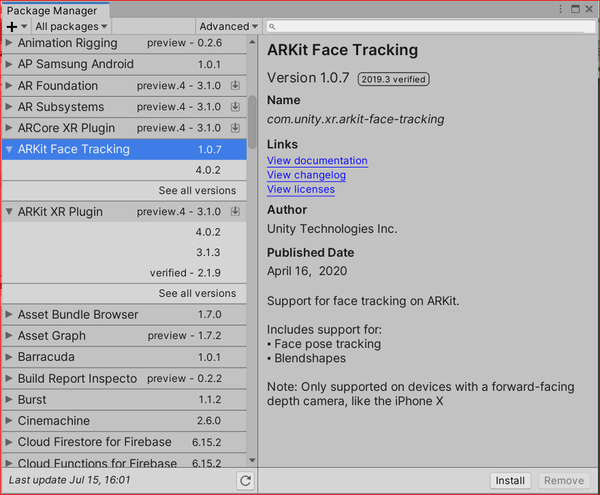Click com.unity.xr.arkit-face-tracking name text

pos(355,119)
